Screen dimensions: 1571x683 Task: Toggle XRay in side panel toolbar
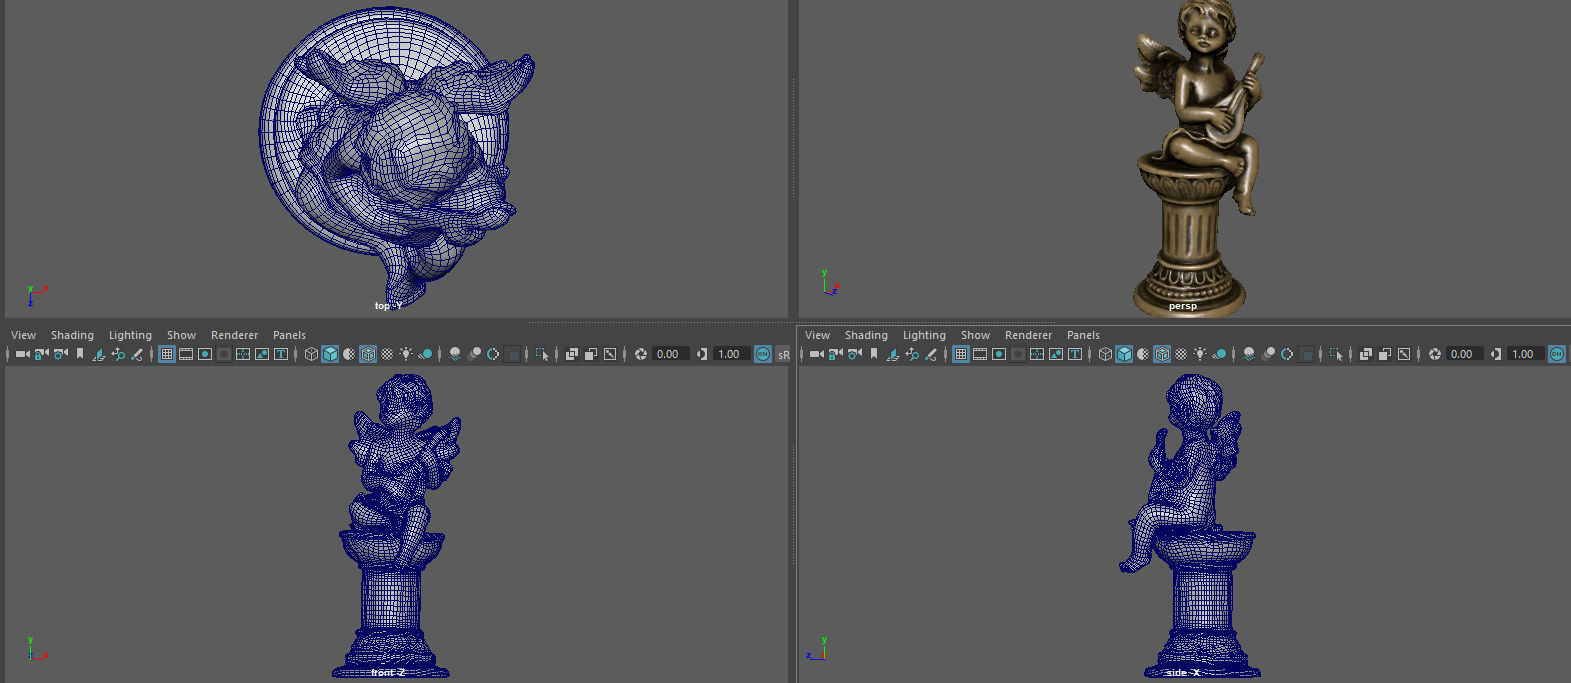click(x=1366, y=354)
